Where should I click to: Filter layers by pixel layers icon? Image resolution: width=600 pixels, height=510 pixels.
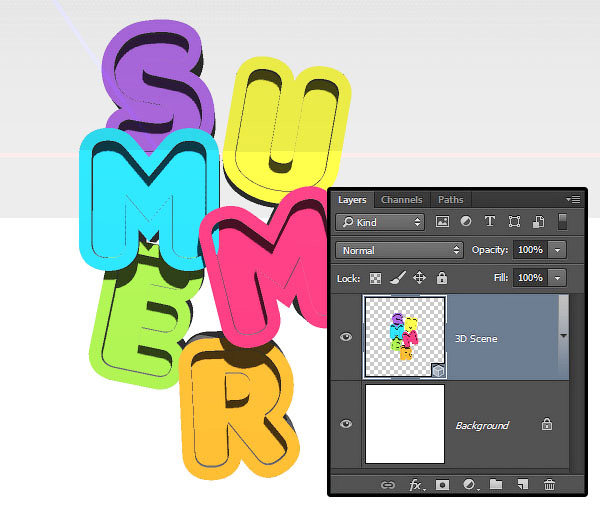pos(442,222)
